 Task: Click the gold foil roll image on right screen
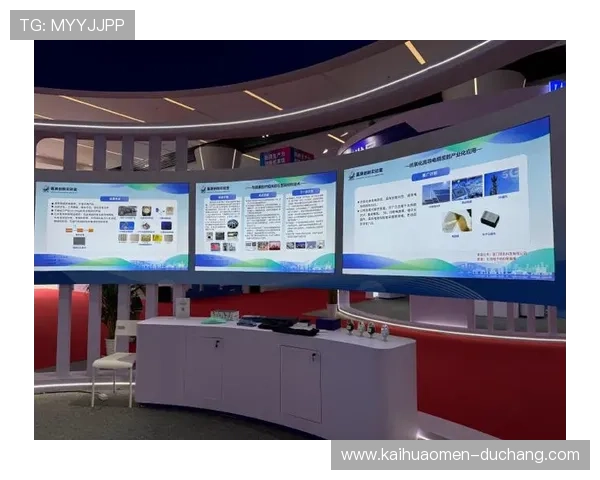(x=455, y=221)
